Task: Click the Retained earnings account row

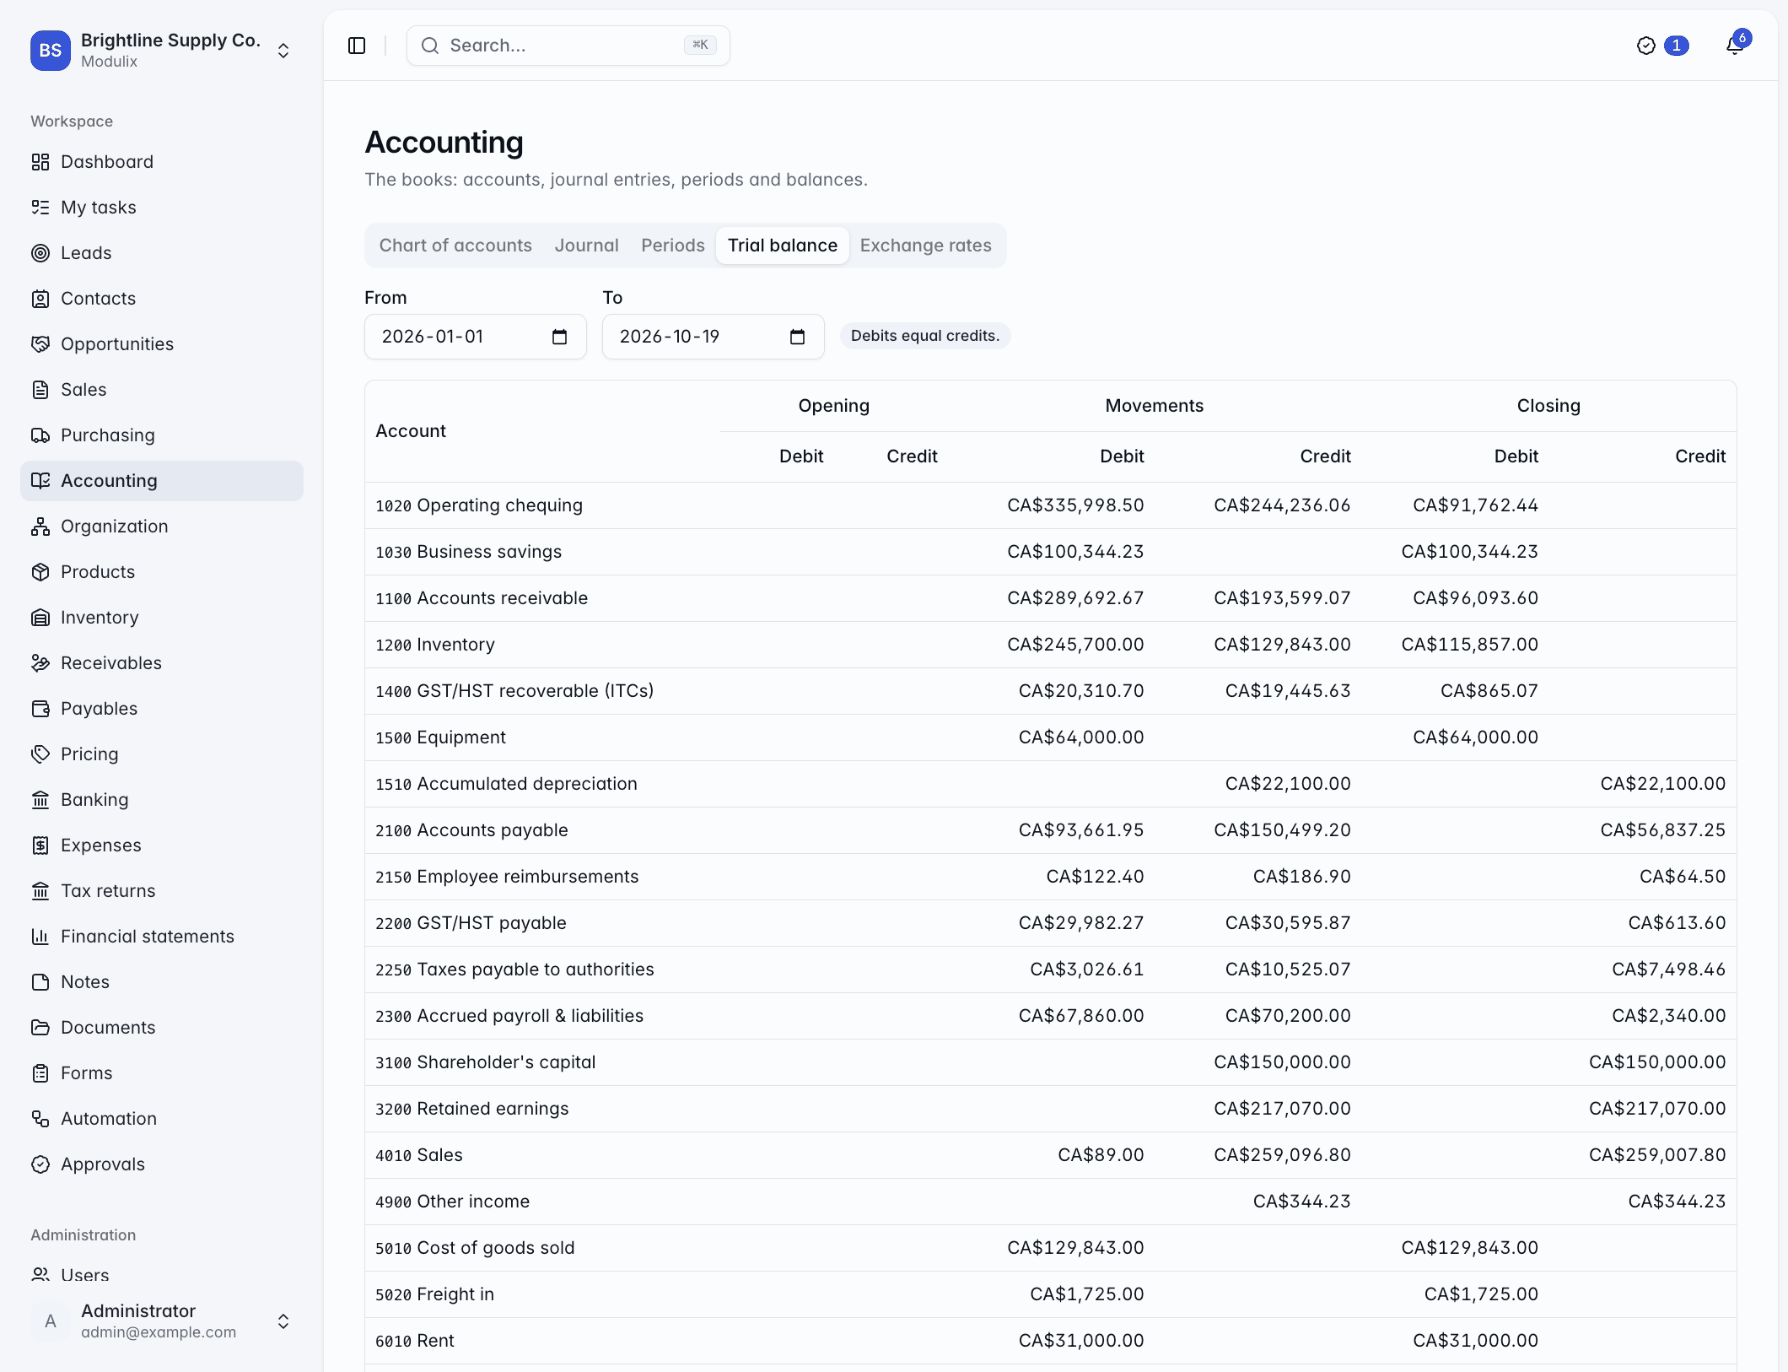Action: [x=1050, y=1109]
